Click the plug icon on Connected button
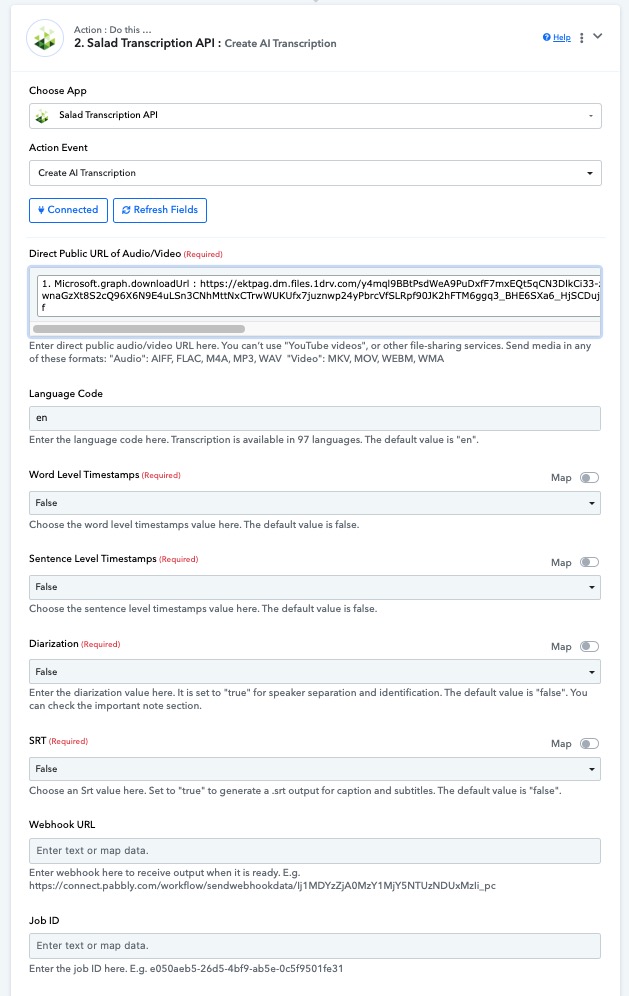The height and width of the screenshot is (996, 629). [x=41, y=210]
